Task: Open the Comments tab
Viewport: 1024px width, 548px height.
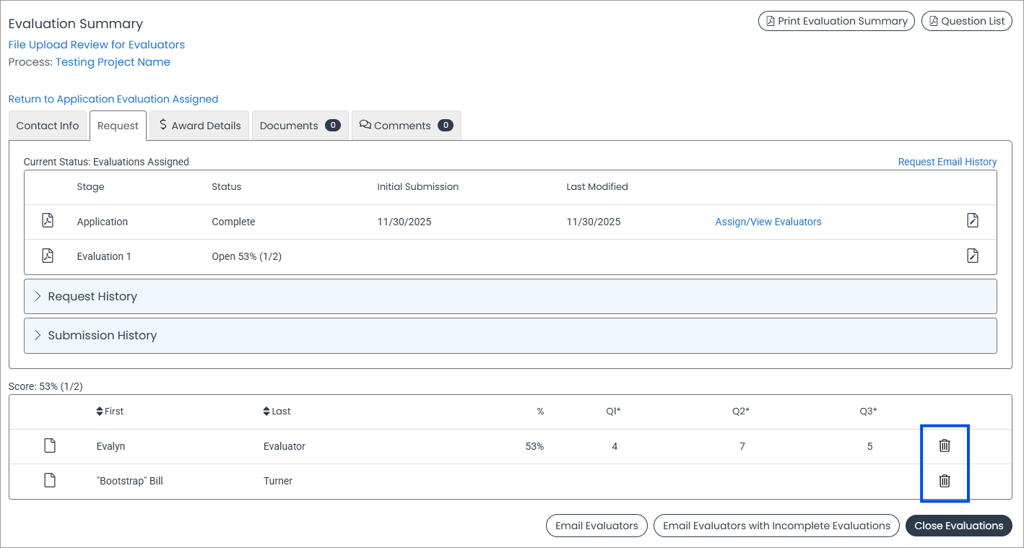Action: pyautogui.click(x=406, y=125)
